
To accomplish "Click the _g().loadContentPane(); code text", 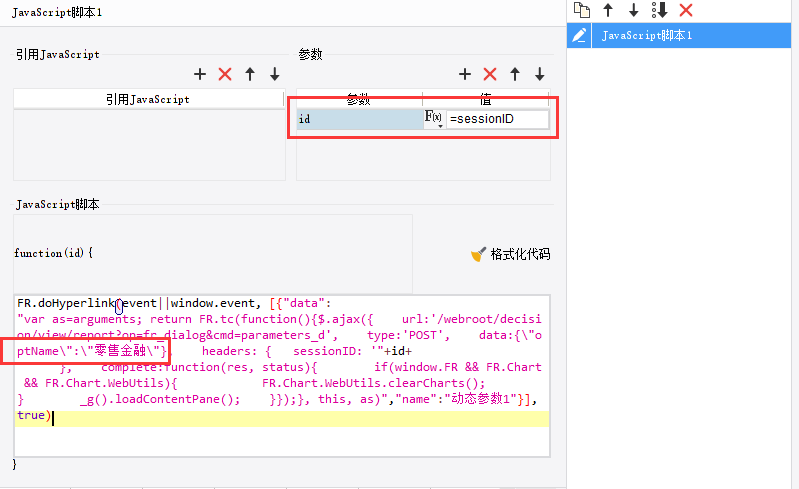I will (160, 399).
